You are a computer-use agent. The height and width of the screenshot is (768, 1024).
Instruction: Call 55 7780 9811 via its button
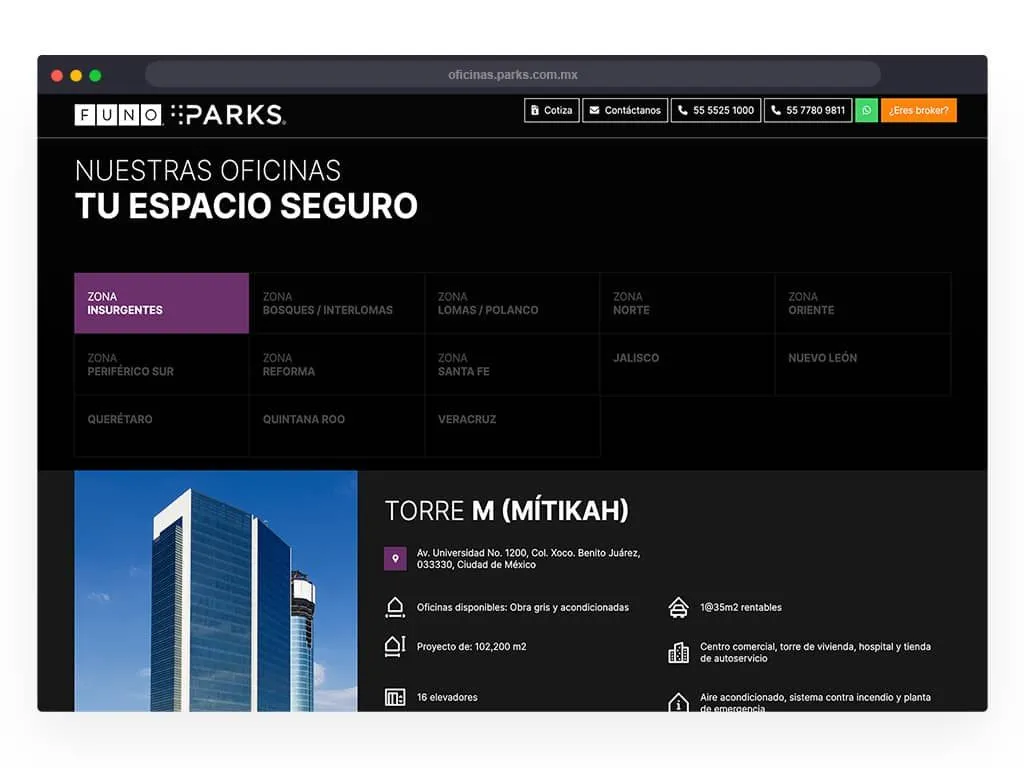tap(808, 110)
